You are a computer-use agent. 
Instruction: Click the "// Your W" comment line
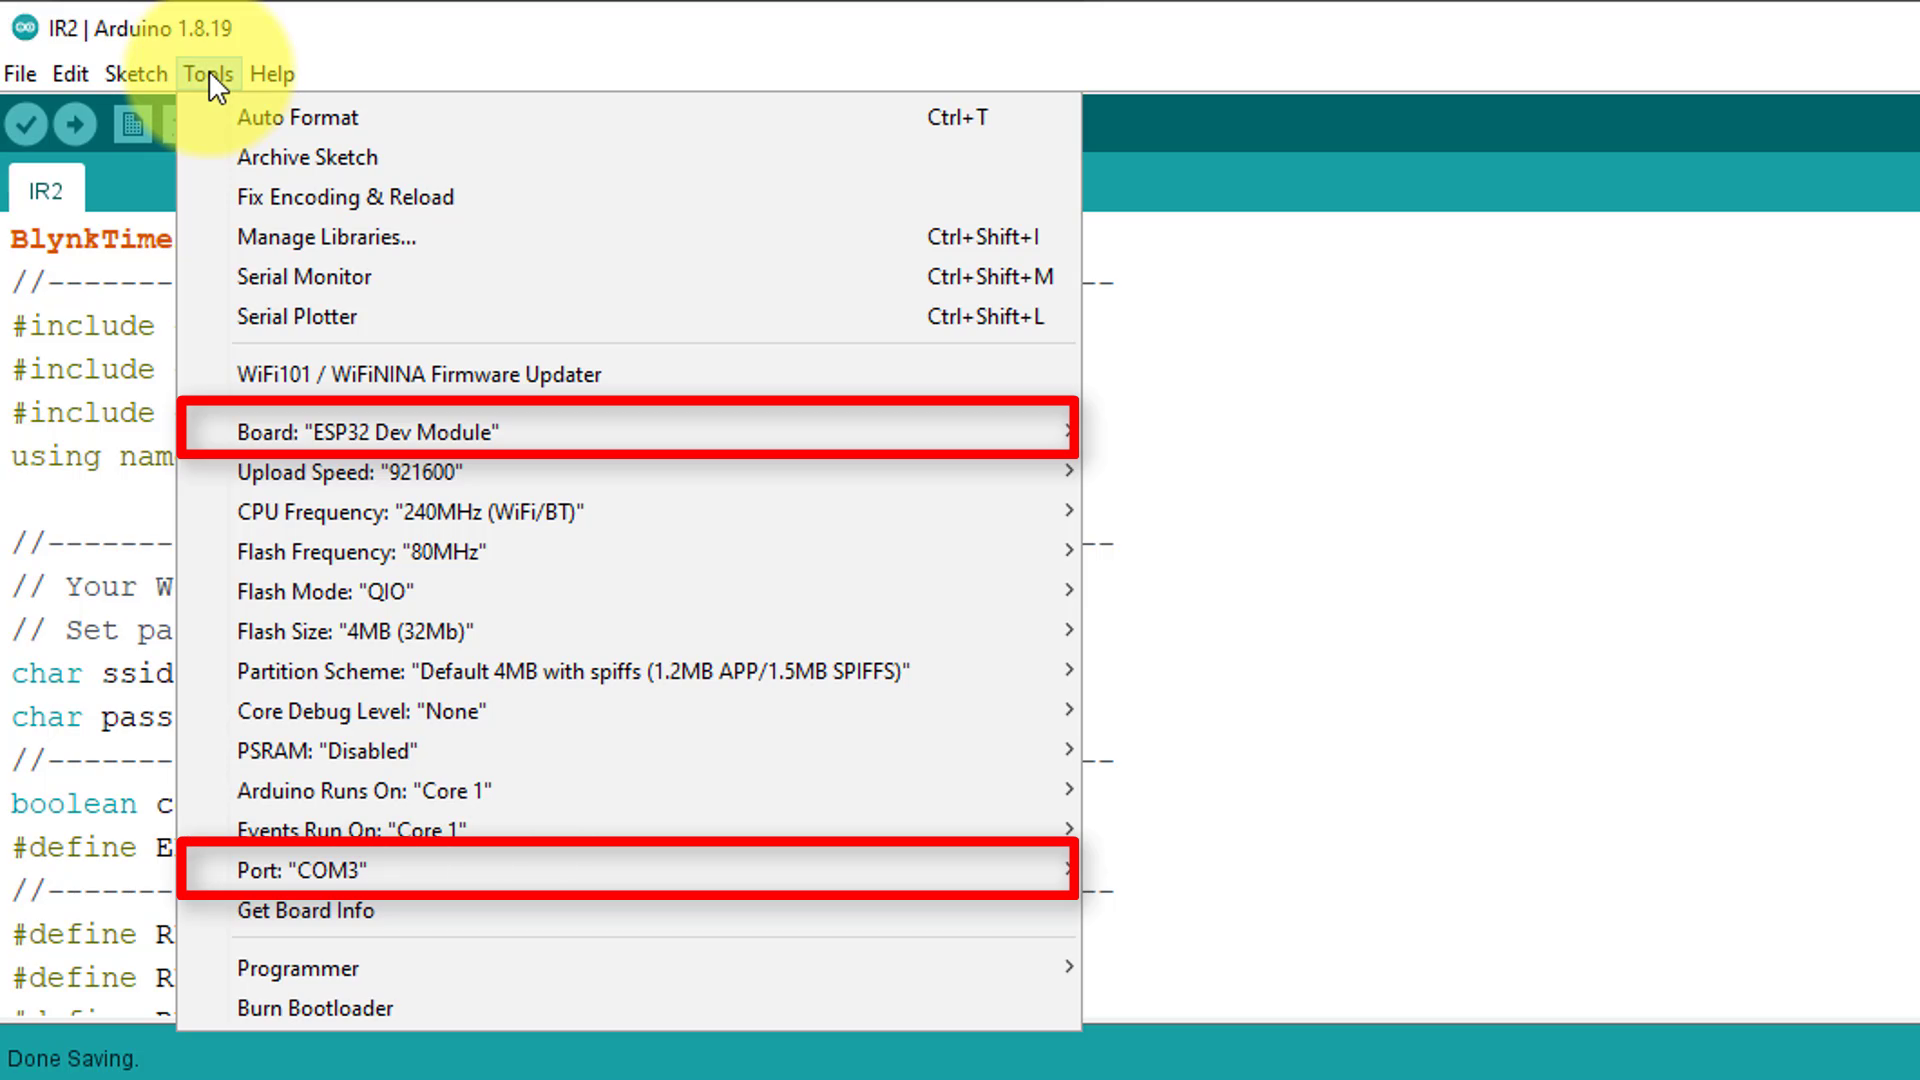[92, 587]
